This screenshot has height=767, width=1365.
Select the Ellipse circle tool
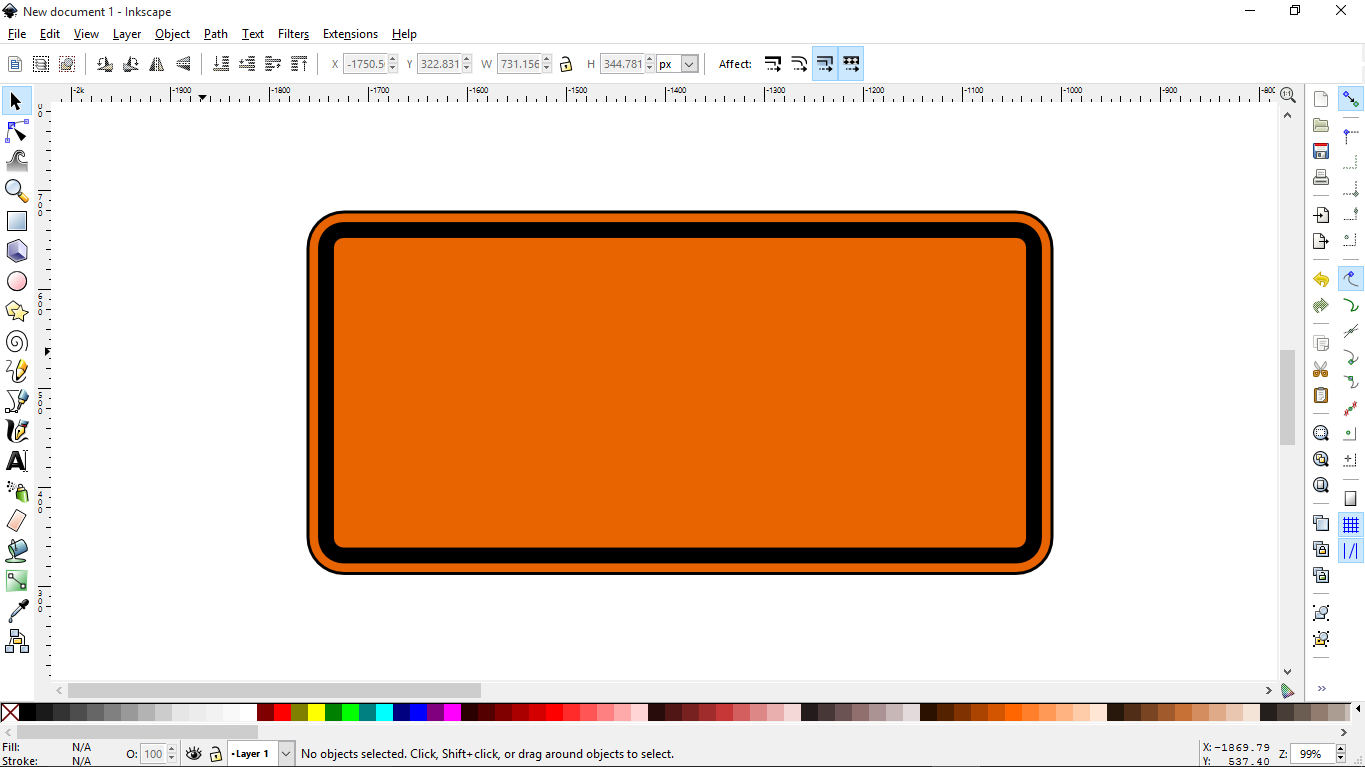[16, 281]
